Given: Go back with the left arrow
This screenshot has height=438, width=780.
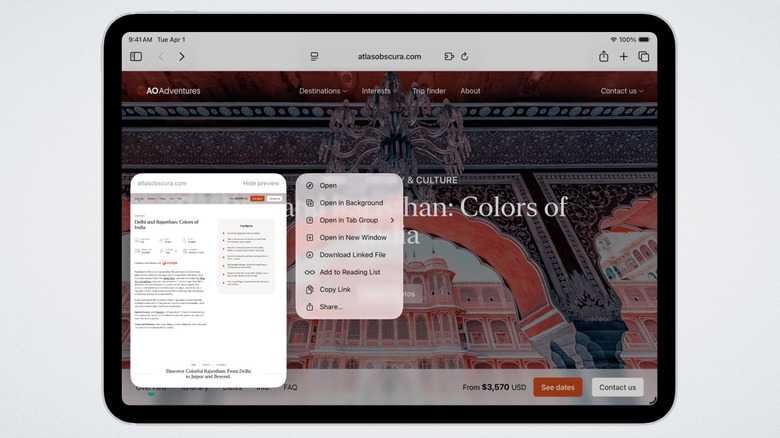Looking at the screenshot, I should coord(161,57).
